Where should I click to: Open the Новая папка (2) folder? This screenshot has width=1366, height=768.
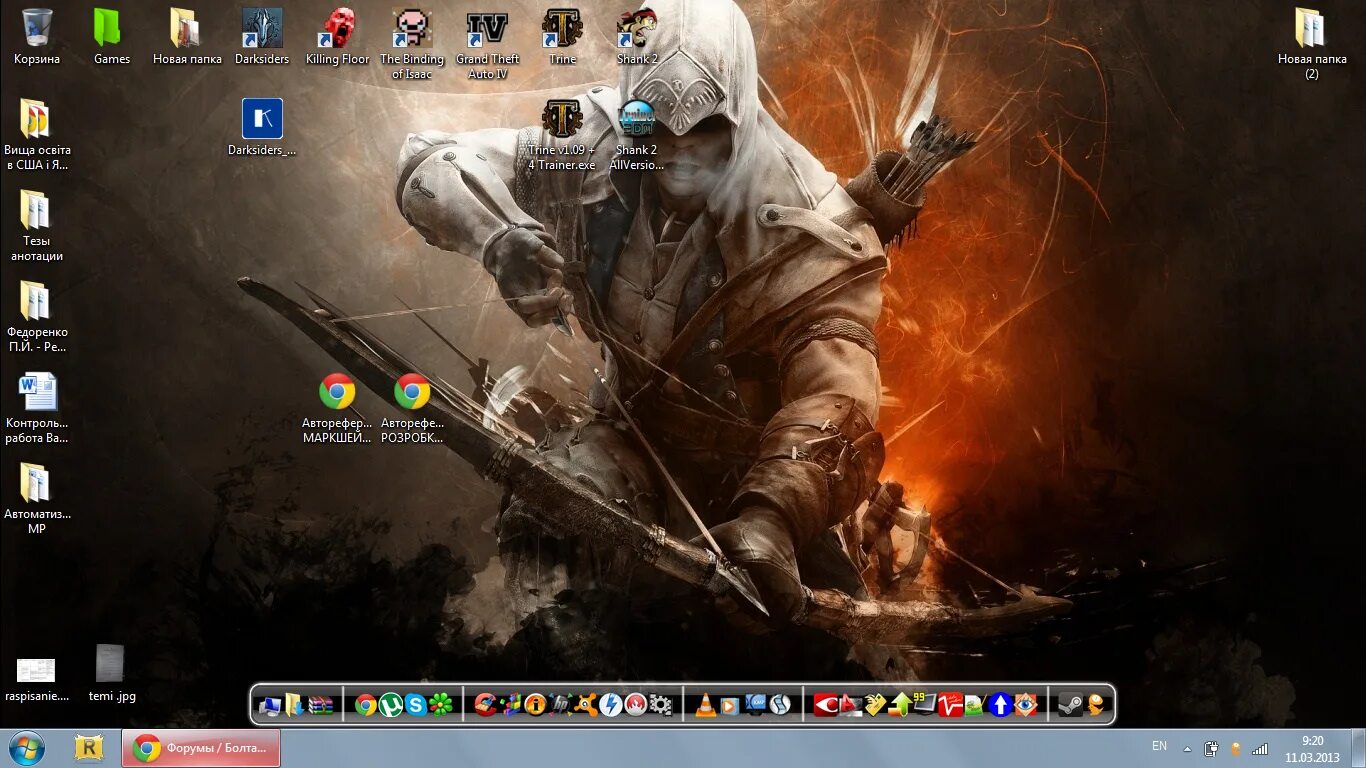(x=1311, y=43)
